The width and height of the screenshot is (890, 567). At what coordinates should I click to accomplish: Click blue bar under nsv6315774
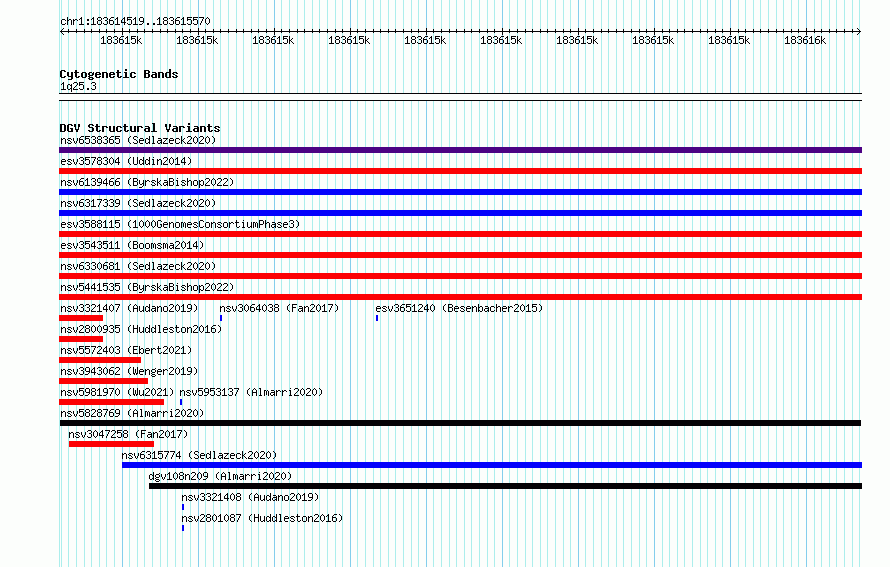tap(492, 465)
